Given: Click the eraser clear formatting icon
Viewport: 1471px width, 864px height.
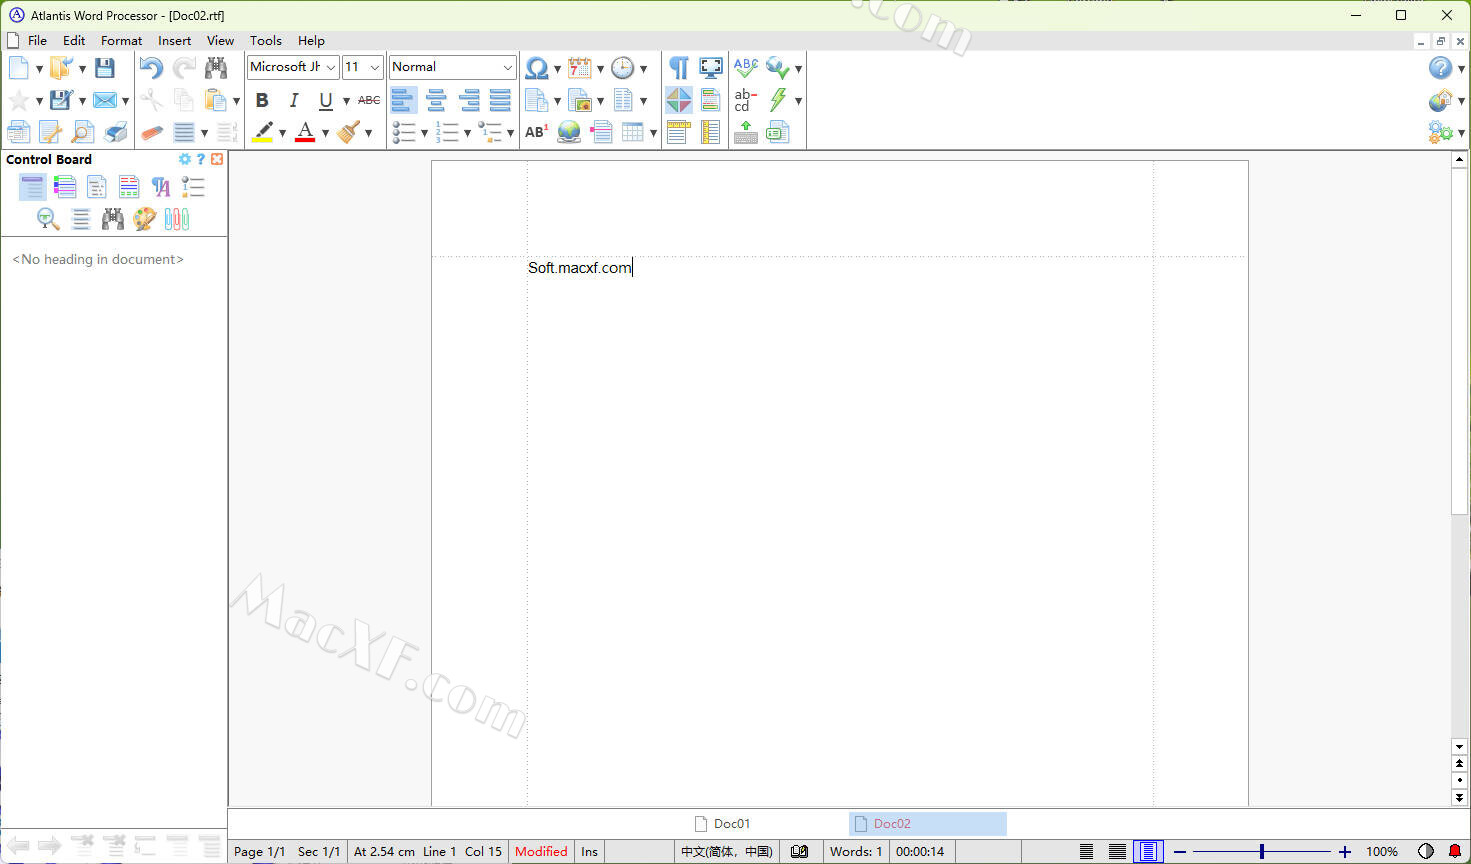Looking at the screenshot, I should 151,132.
